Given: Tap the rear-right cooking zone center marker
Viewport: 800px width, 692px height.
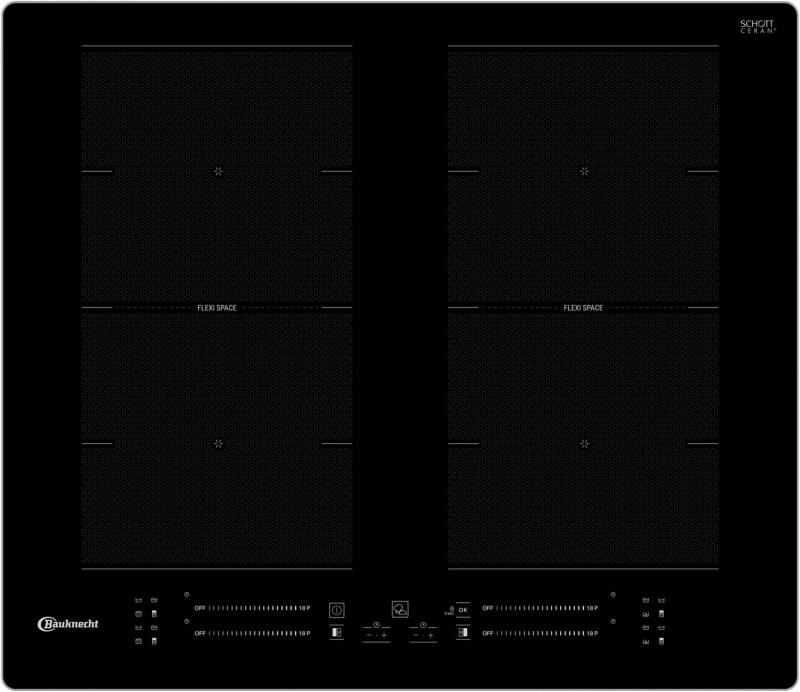Looking at the screenshot, I should (585, 171).
